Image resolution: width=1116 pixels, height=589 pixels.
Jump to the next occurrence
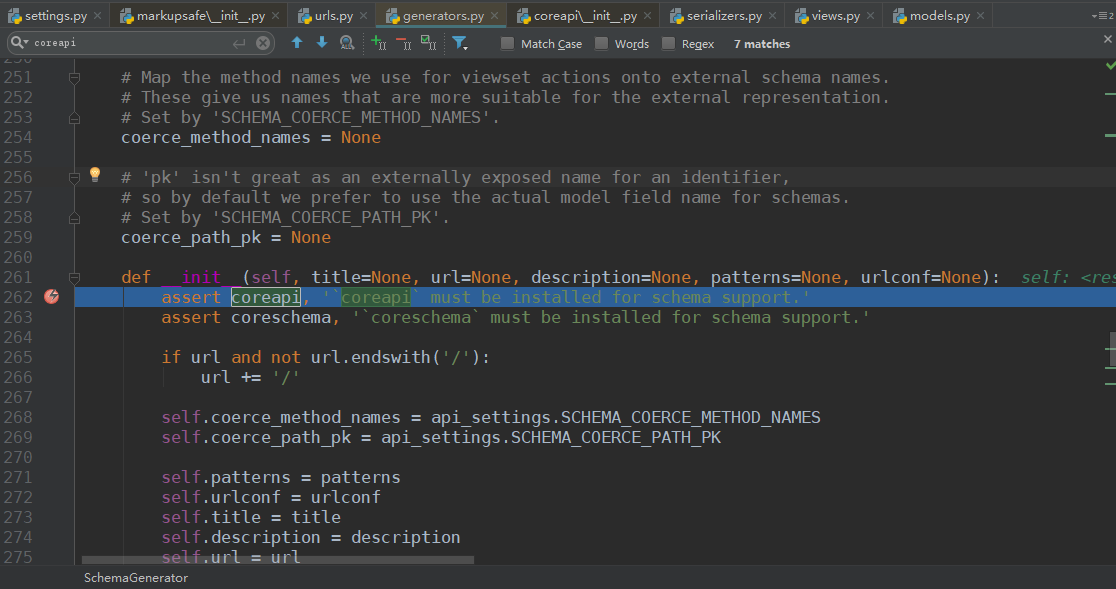tap(320, 43)
